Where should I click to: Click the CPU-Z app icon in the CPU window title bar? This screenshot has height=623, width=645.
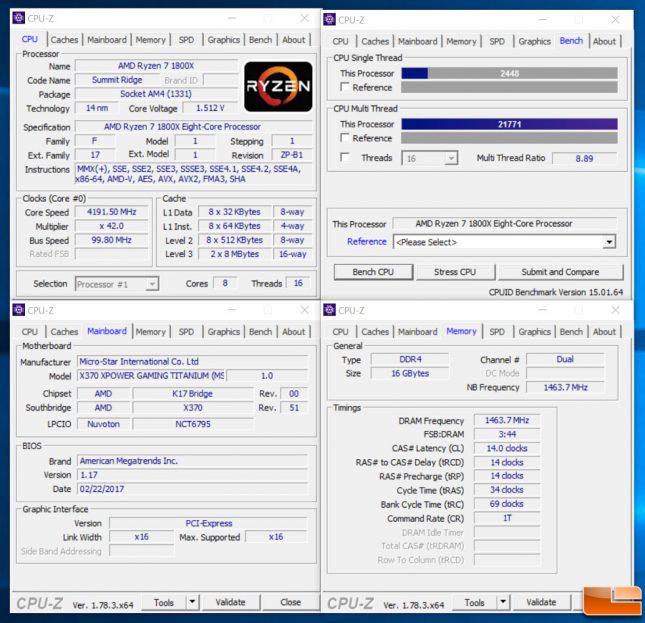pos(19,18)
